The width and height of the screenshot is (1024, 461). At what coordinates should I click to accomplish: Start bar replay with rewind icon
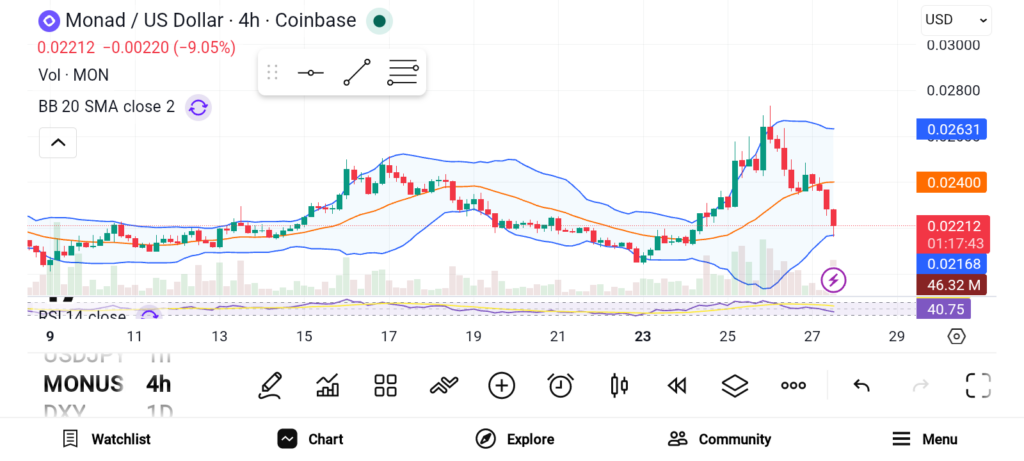(677, 385)
